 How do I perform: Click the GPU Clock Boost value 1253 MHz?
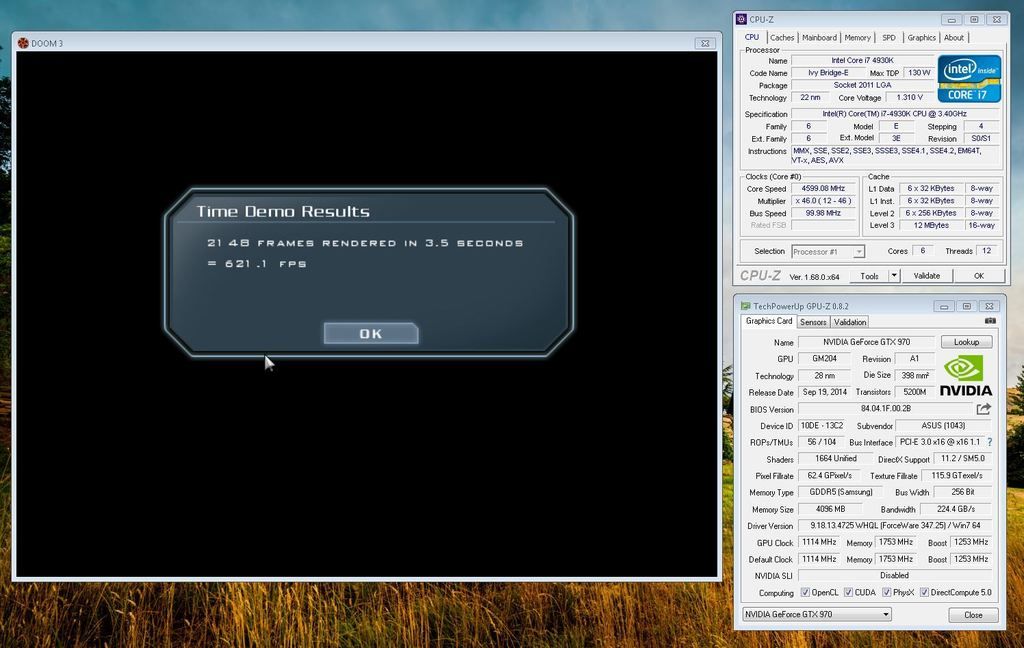click(970, 542)
